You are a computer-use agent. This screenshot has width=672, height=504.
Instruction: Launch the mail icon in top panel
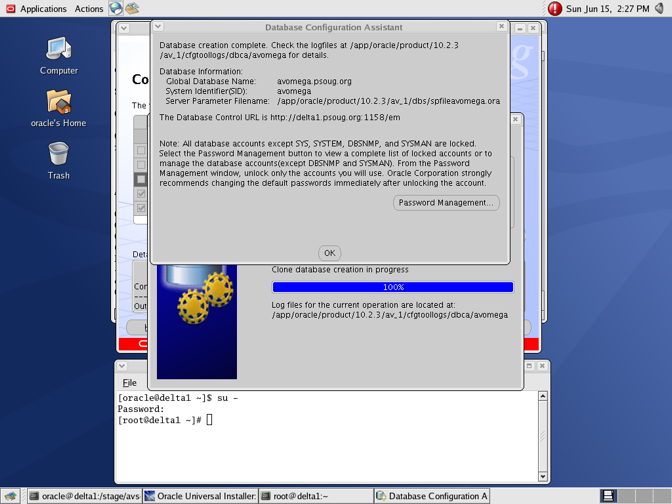pyautogui.click(x=132, y=8)
